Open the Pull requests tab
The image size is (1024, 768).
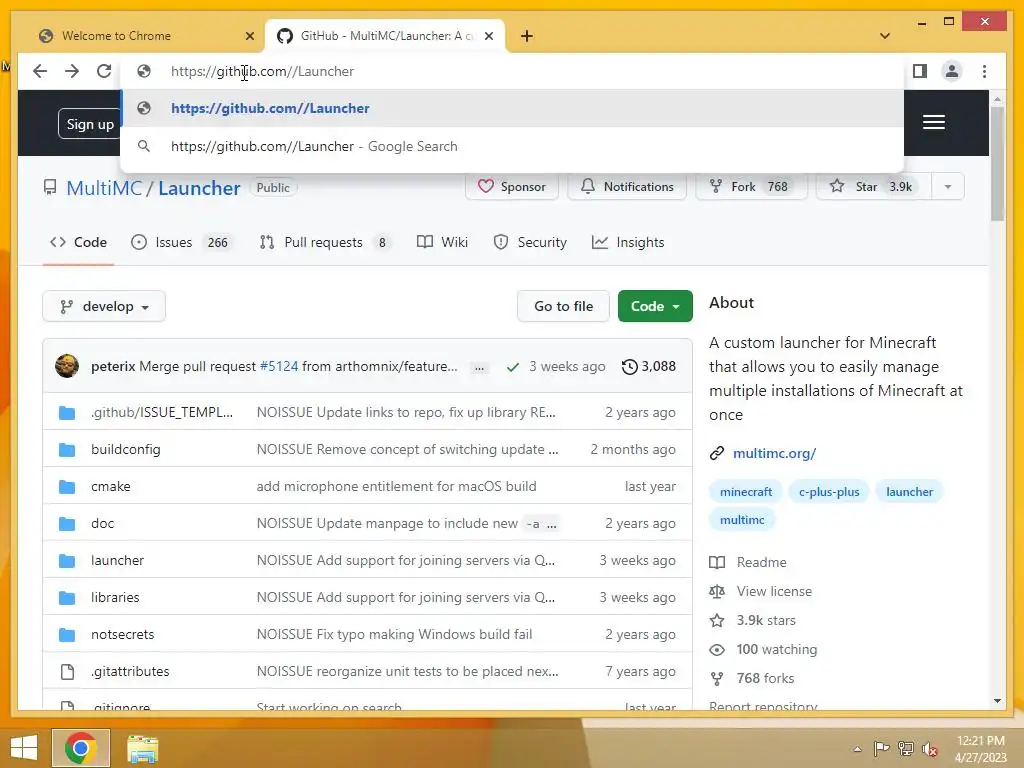(325, 242)
